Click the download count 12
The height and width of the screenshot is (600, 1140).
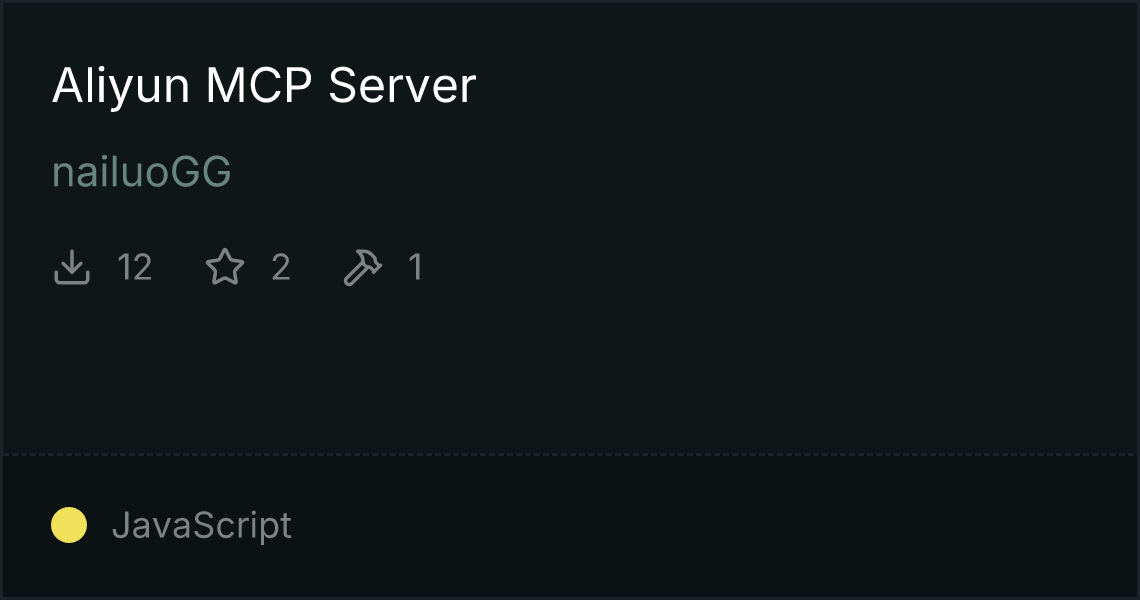(135, 268)
